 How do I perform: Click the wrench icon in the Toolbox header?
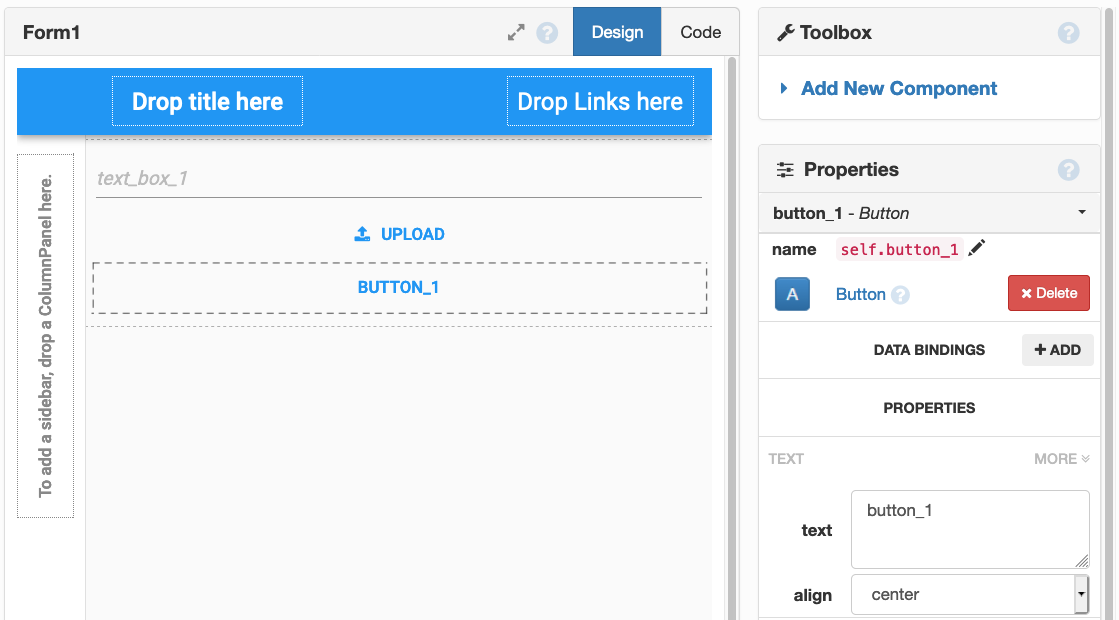pyautogui.click(x=784, y=31)
